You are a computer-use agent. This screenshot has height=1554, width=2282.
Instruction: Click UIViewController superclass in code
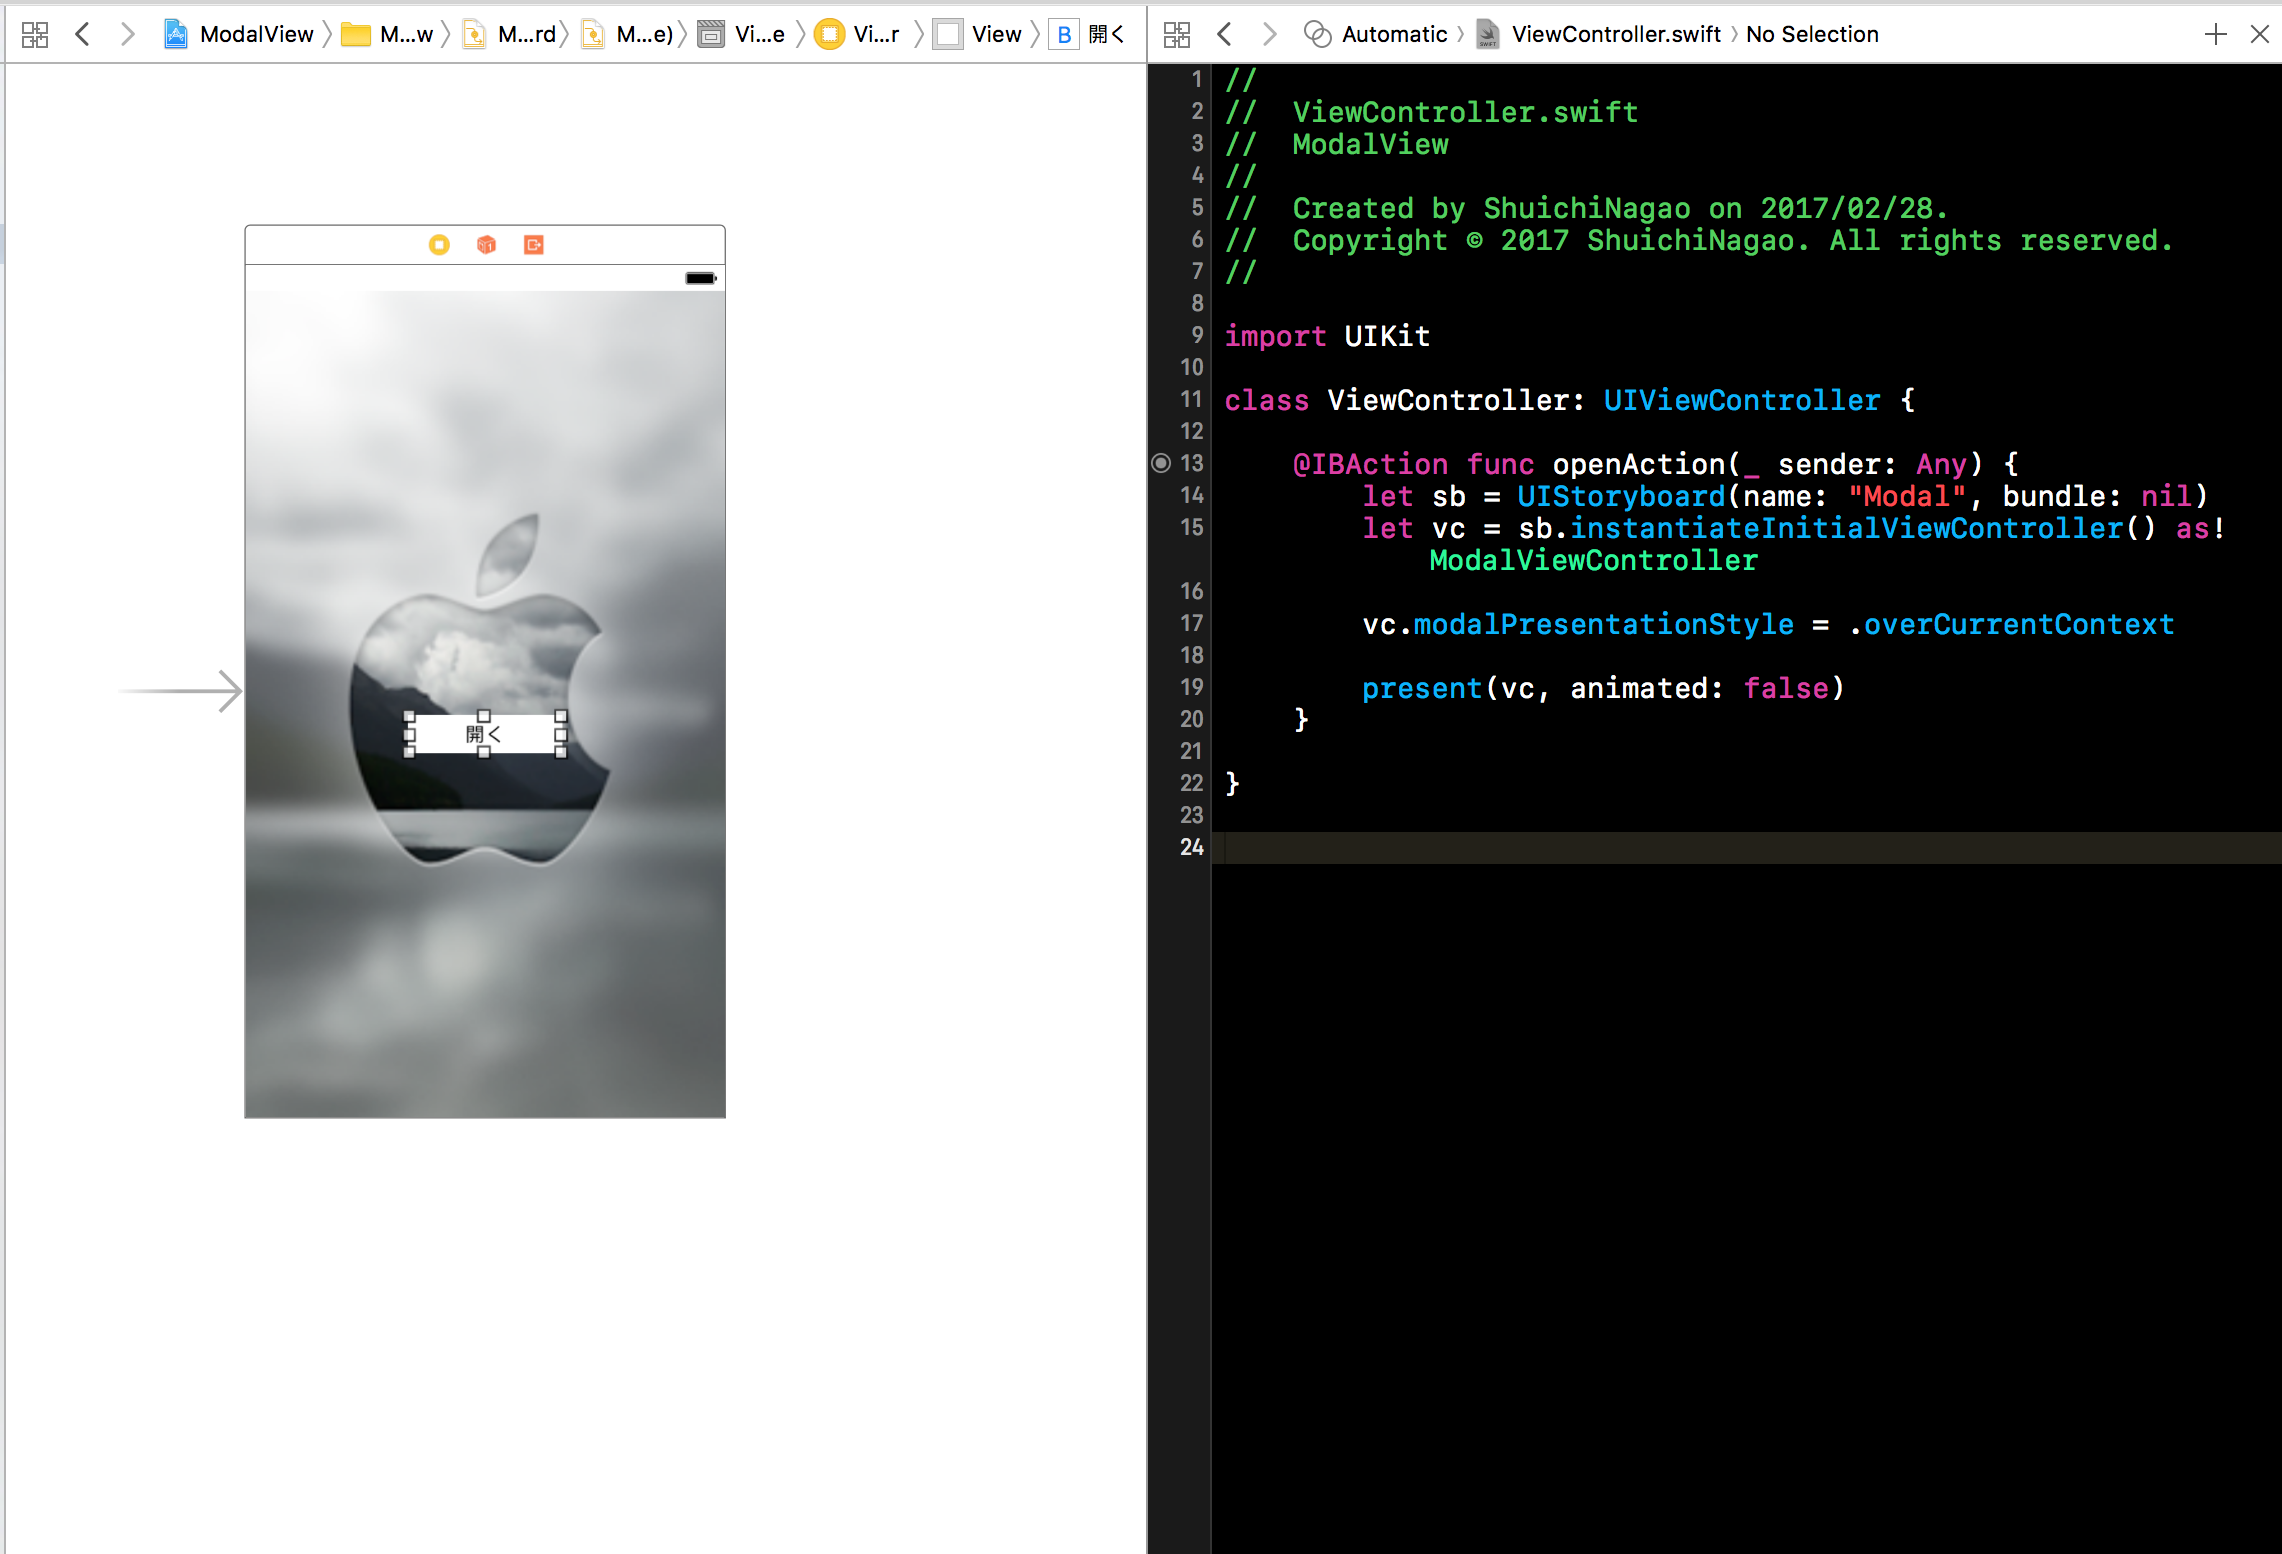tap(1742, 400)
